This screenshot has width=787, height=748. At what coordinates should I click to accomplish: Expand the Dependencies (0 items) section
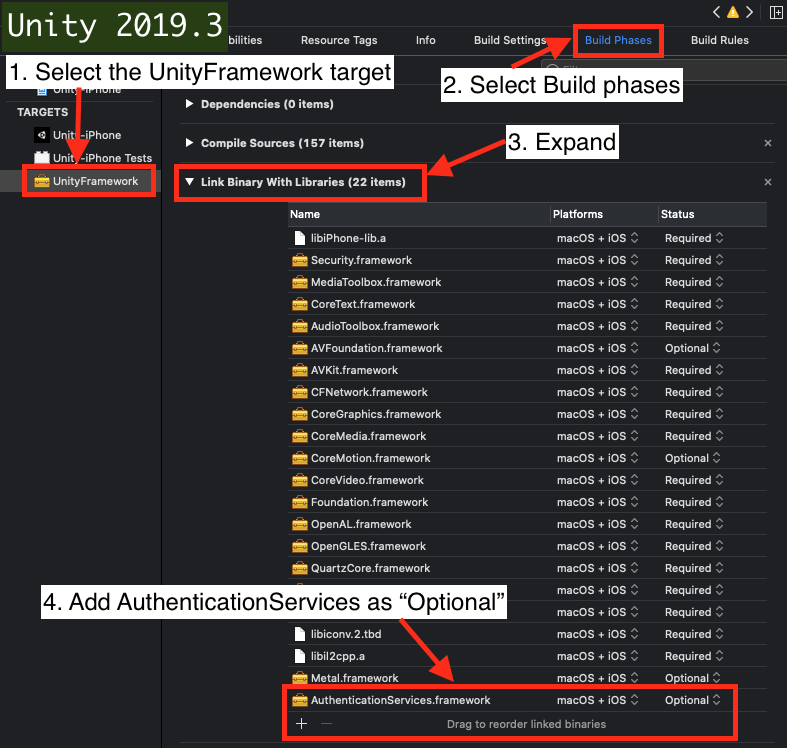click(x=189, y=103)
